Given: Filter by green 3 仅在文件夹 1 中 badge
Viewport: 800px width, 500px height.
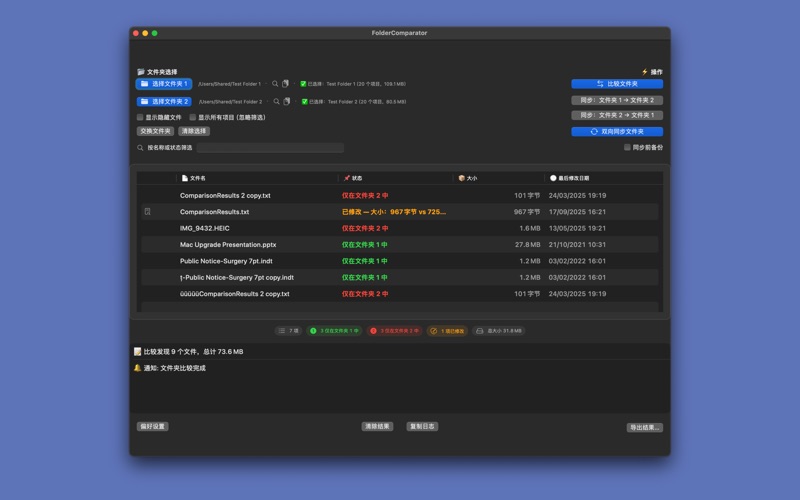Looking at the screenshot, I should point(334,331).
